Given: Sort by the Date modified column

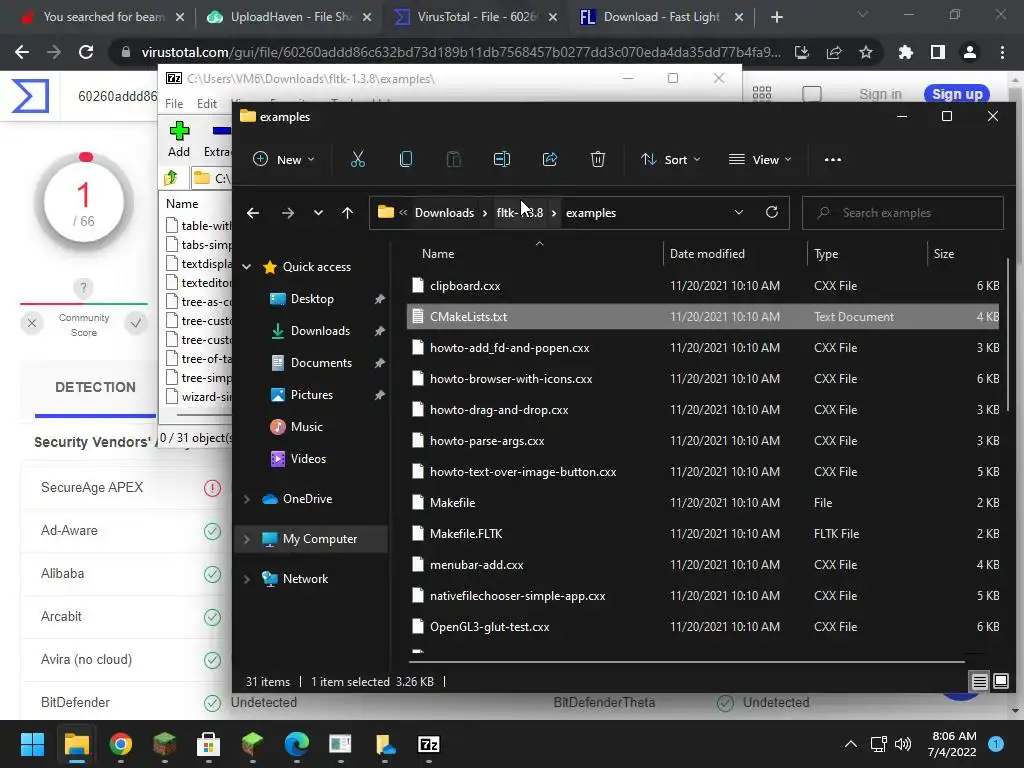Looking at the screenshot, I should click(x=707, y=254).
